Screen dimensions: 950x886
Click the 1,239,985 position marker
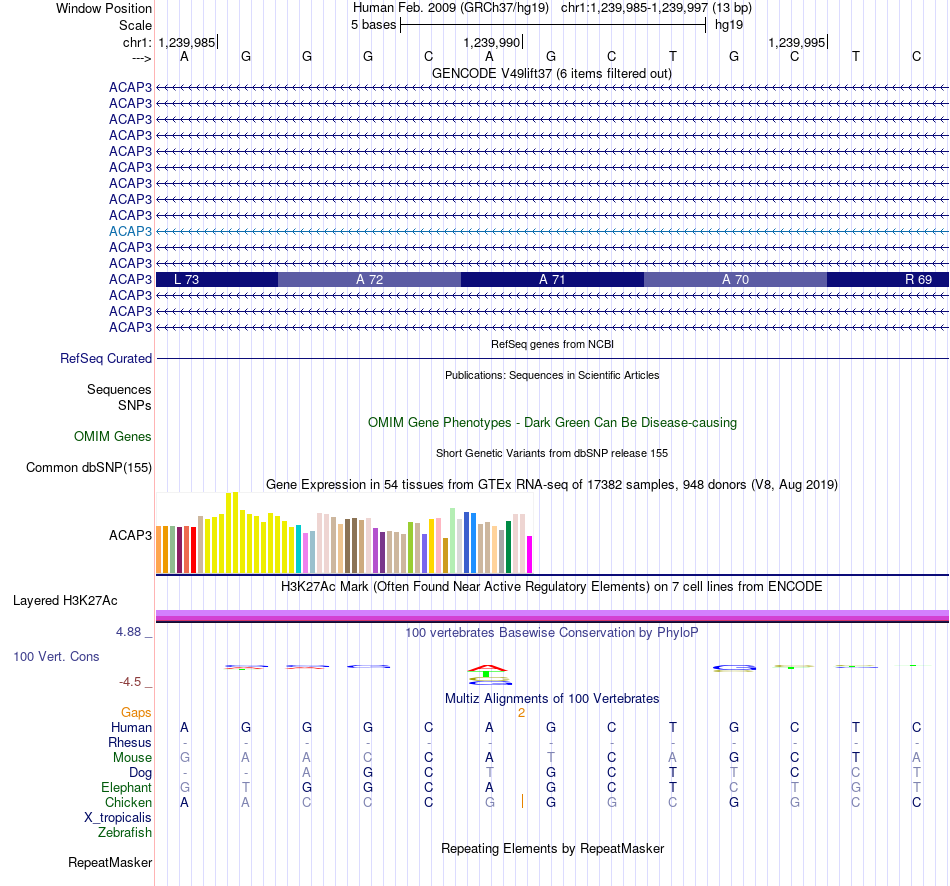pyautogui.click(x=188, y=42)
